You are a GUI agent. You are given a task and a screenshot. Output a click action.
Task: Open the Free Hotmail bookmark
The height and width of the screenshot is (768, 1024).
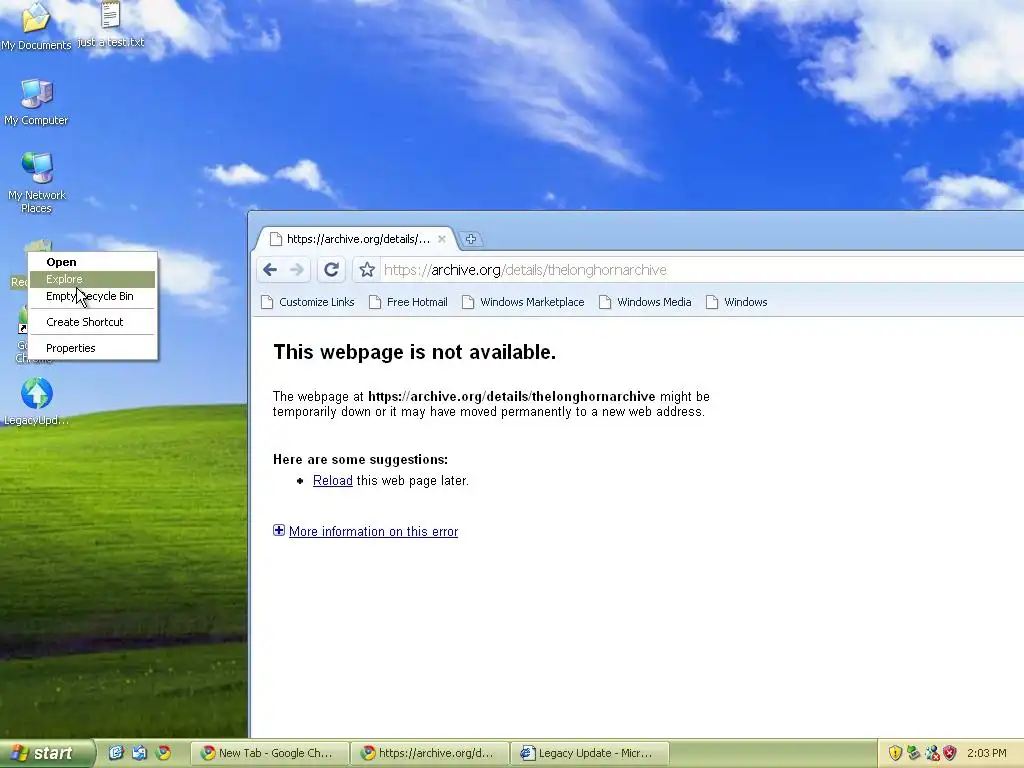[x=408, y=302]
